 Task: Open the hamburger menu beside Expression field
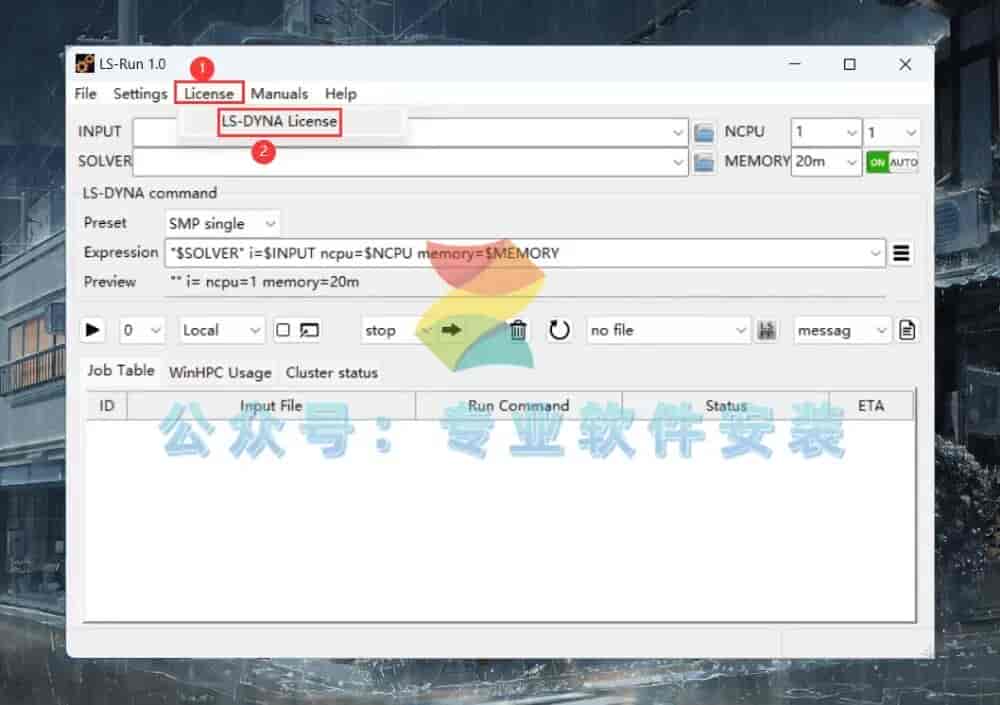point(901,253)
